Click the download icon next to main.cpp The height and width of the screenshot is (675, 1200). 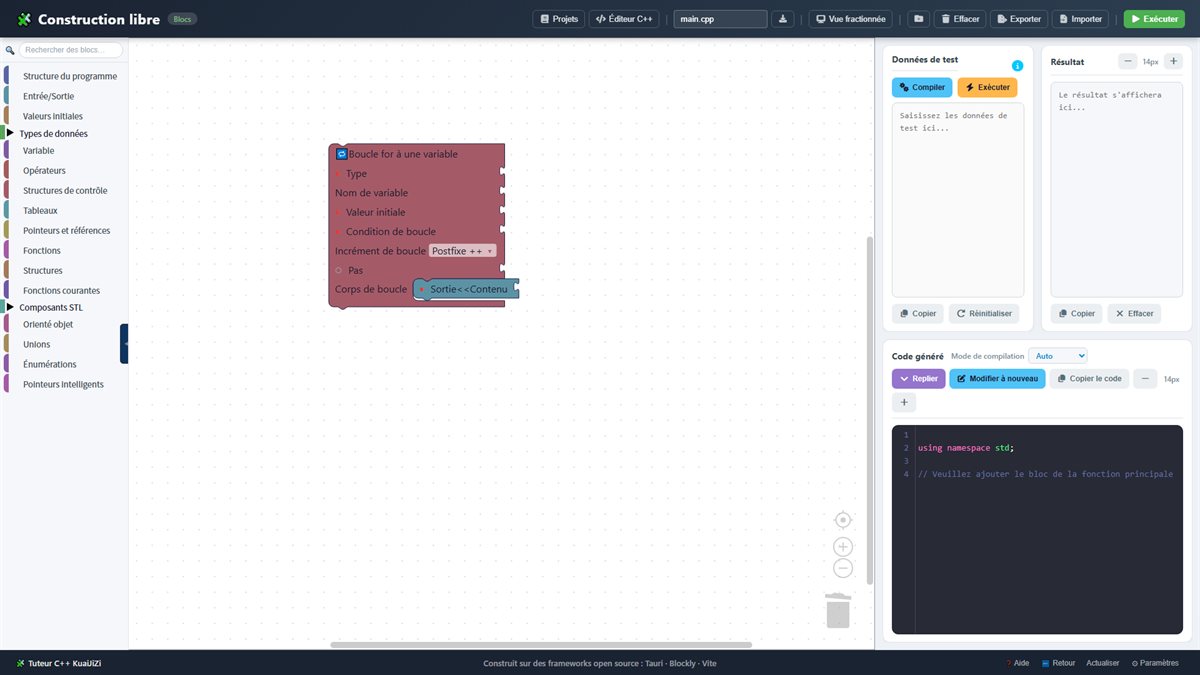[x=783, y=19]
